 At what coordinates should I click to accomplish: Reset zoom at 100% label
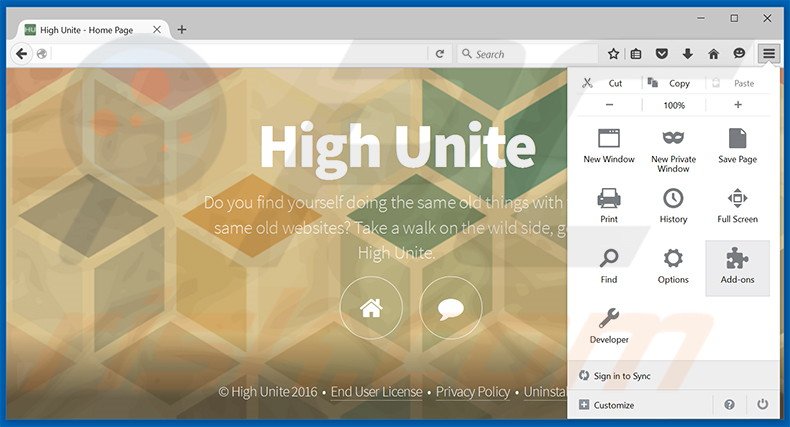(674, 105)
